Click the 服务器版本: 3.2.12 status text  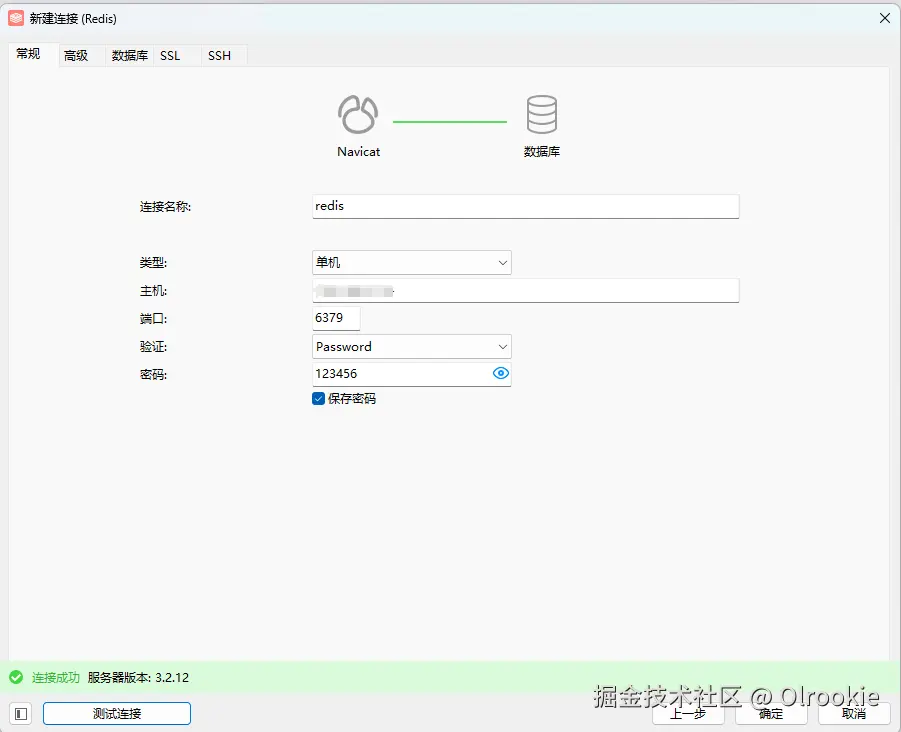click(x=138, y=677)
